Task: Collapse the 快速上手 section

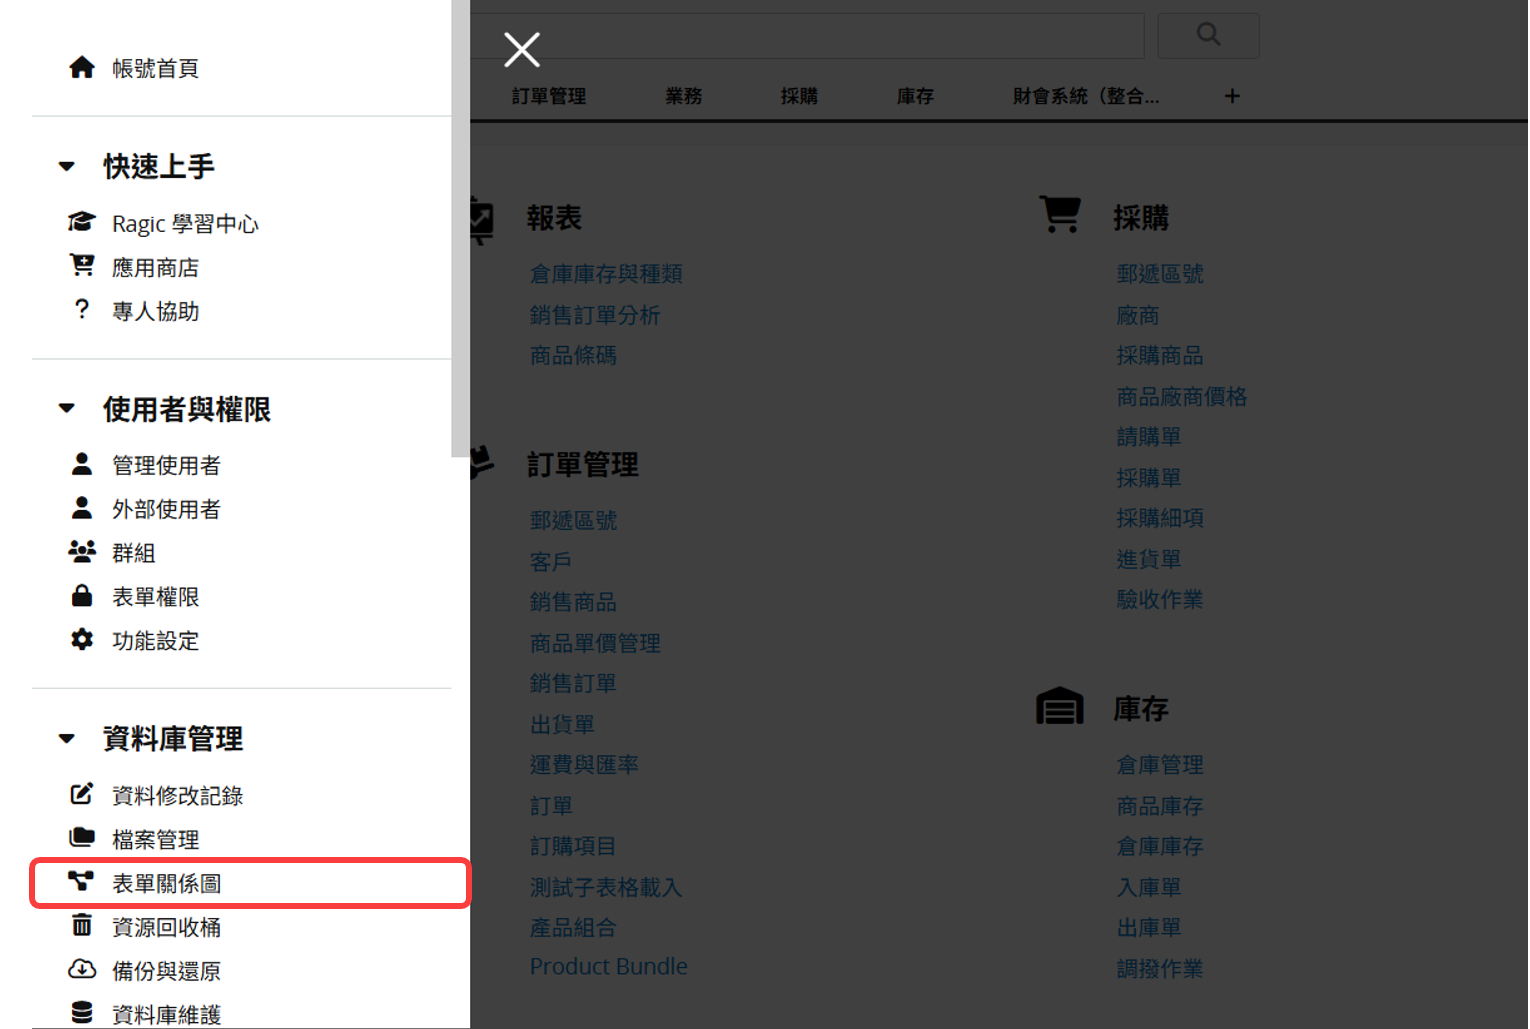Action: click(x=67, y=166)
